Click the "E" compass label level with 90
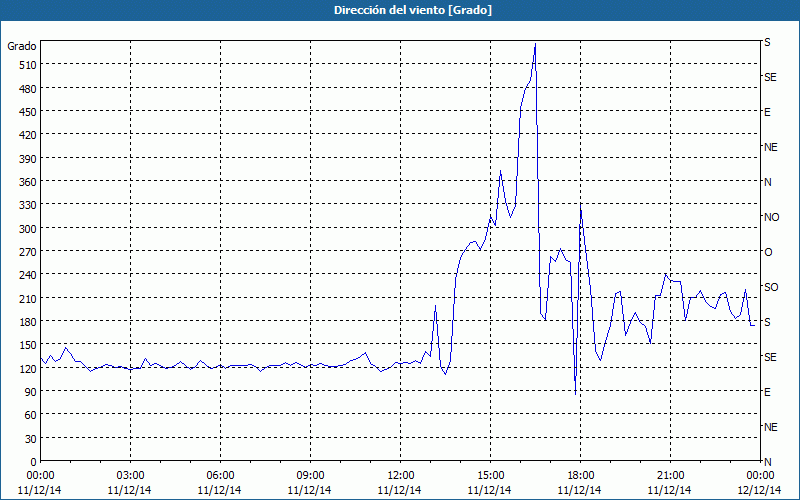Image resolution: width=800 pixels, height=500 pixels. point(767,392)
